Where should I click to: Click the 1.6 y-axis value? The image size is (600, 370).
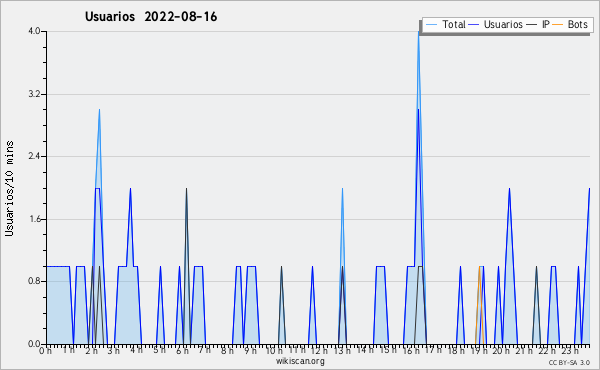34,219
